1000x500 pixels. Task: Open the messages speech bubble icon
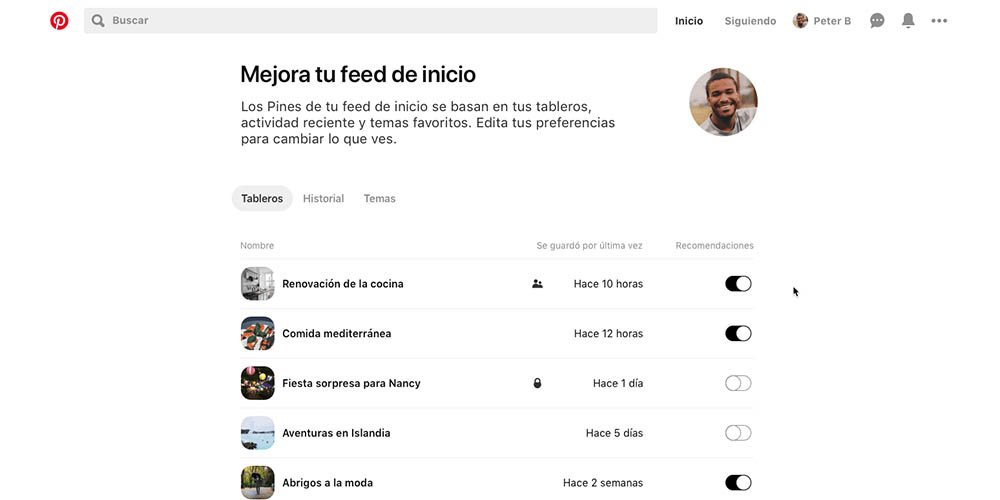(878, 21)
